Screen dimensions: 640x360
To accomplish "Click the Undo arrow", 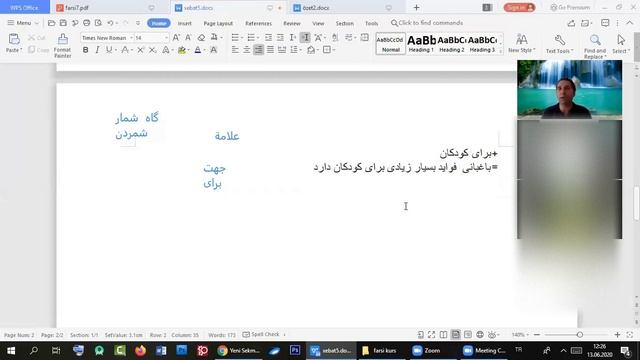I will click(x=110, y=23).
